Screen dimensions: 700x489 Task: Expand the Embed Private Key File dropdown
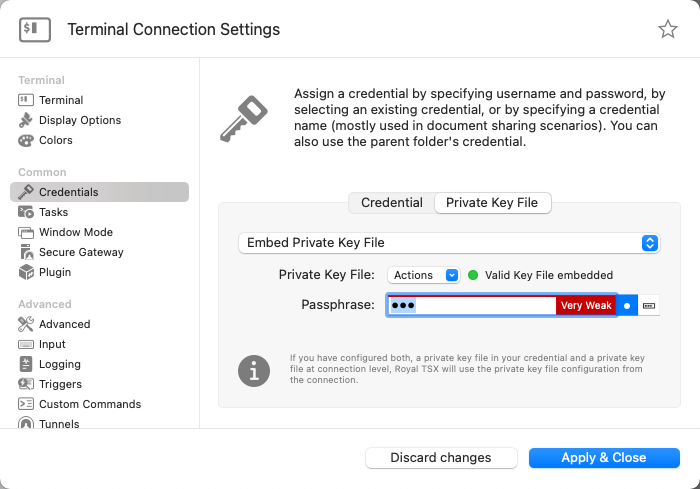click(x=449, y=243)
